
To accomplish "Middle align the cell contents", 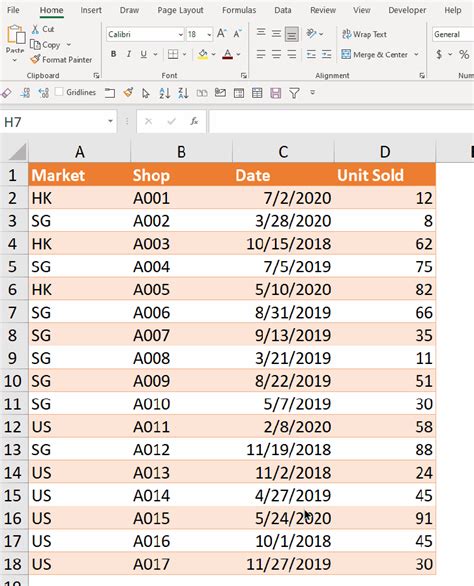I will click(x=276, y=34).
